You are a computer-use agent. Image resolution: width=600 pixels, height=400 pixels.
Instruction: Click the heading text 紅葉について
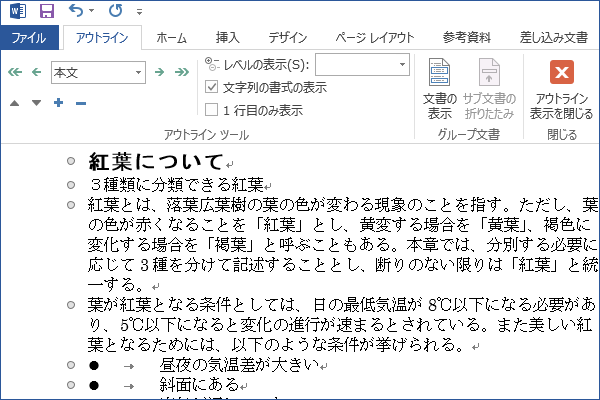click(x=155, y=161)
